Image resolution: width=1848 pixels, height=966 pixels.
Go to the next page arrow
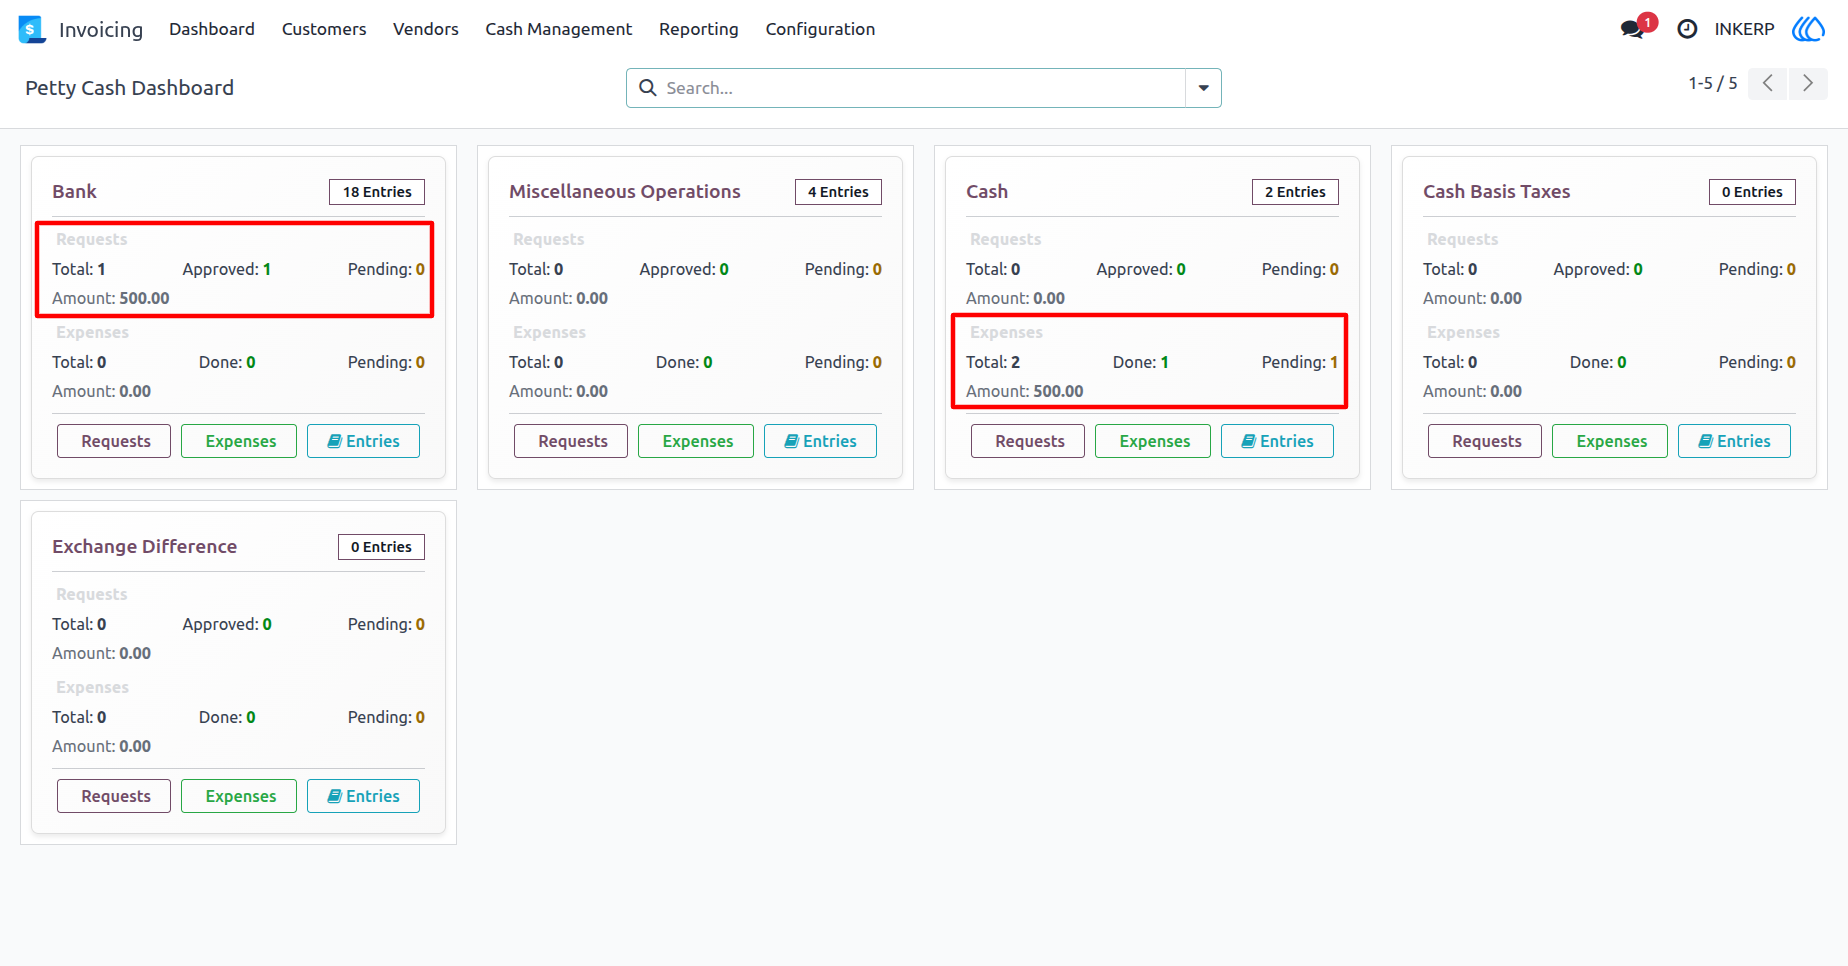(x=1808, y=83)
